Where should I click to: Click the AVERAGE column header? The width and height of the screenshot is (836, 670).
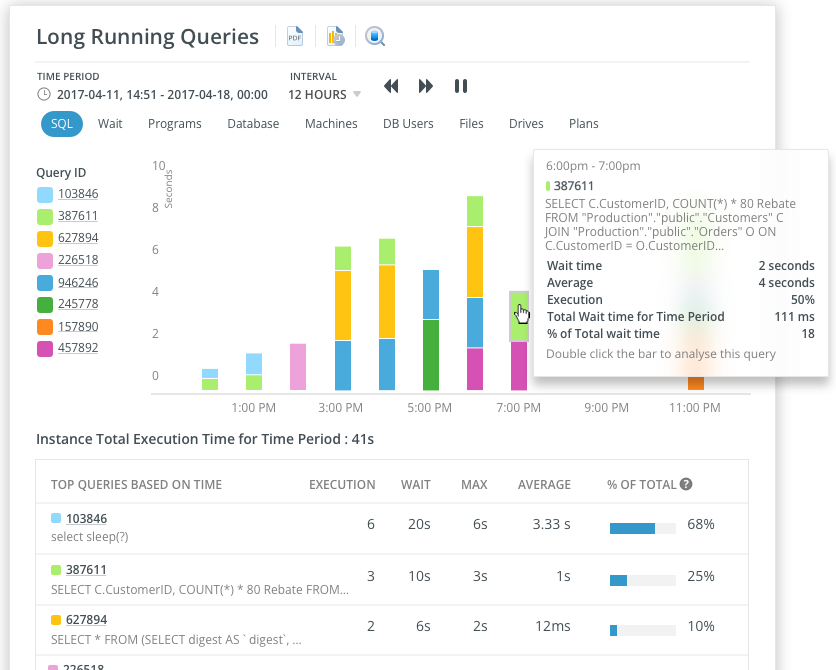(x=544, y=485)
